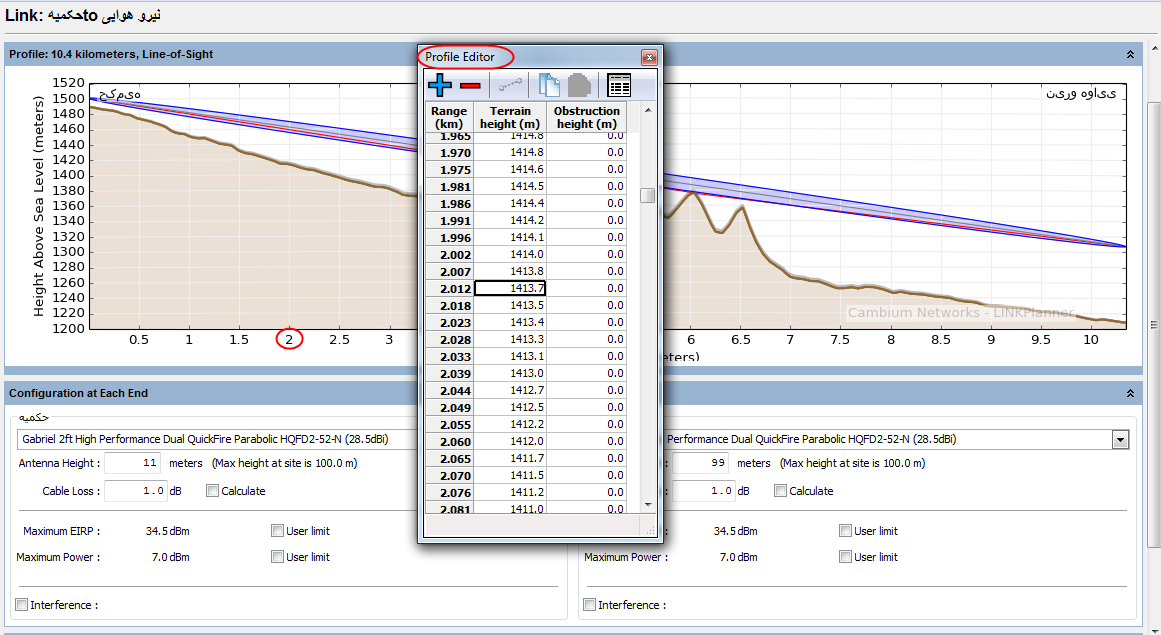1161x635 pixels.
Task: Select terrain height 1413.8 cell
Action: click(x=509, y=271)
